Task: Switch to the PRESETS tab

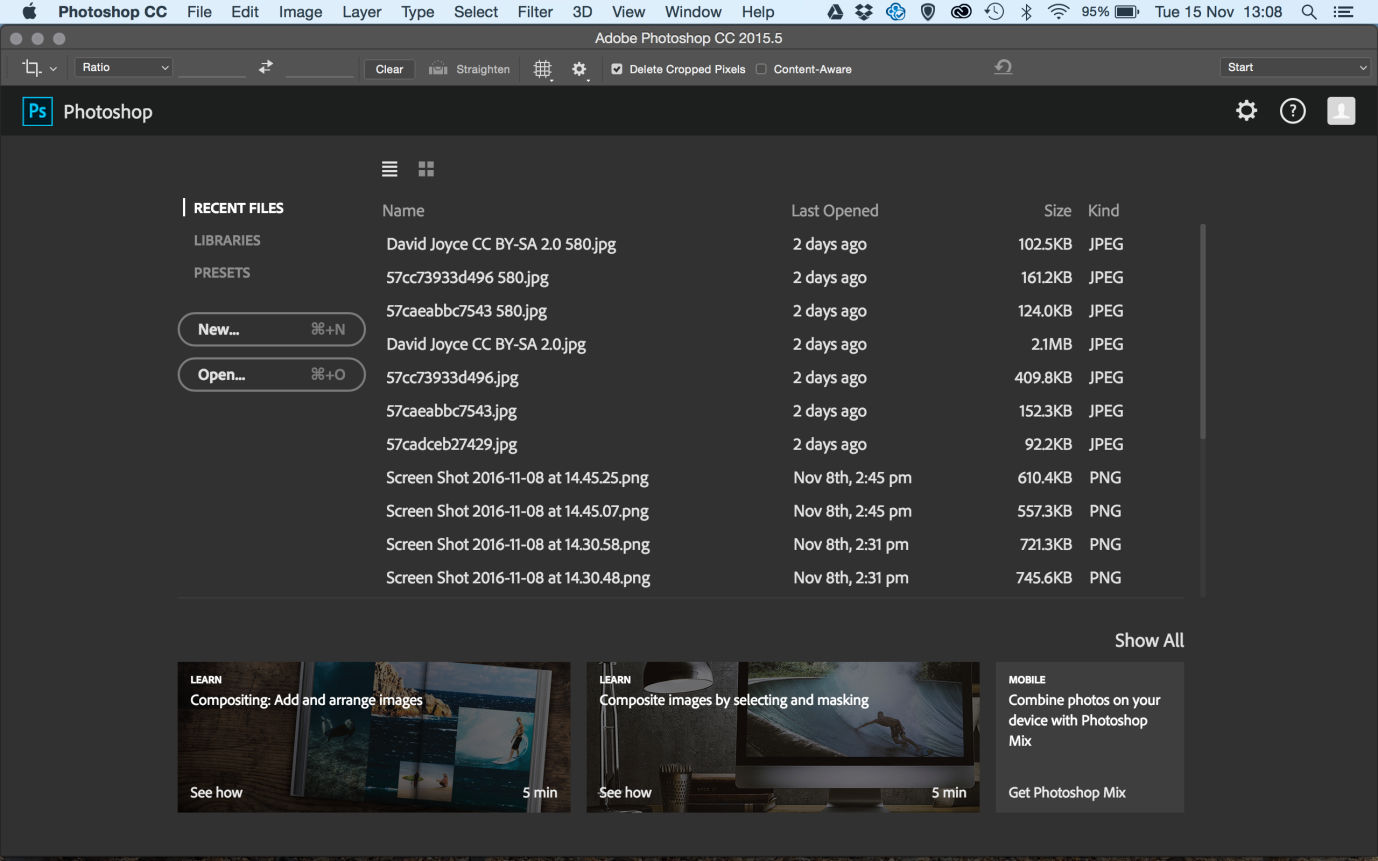Action: point(222,272)
